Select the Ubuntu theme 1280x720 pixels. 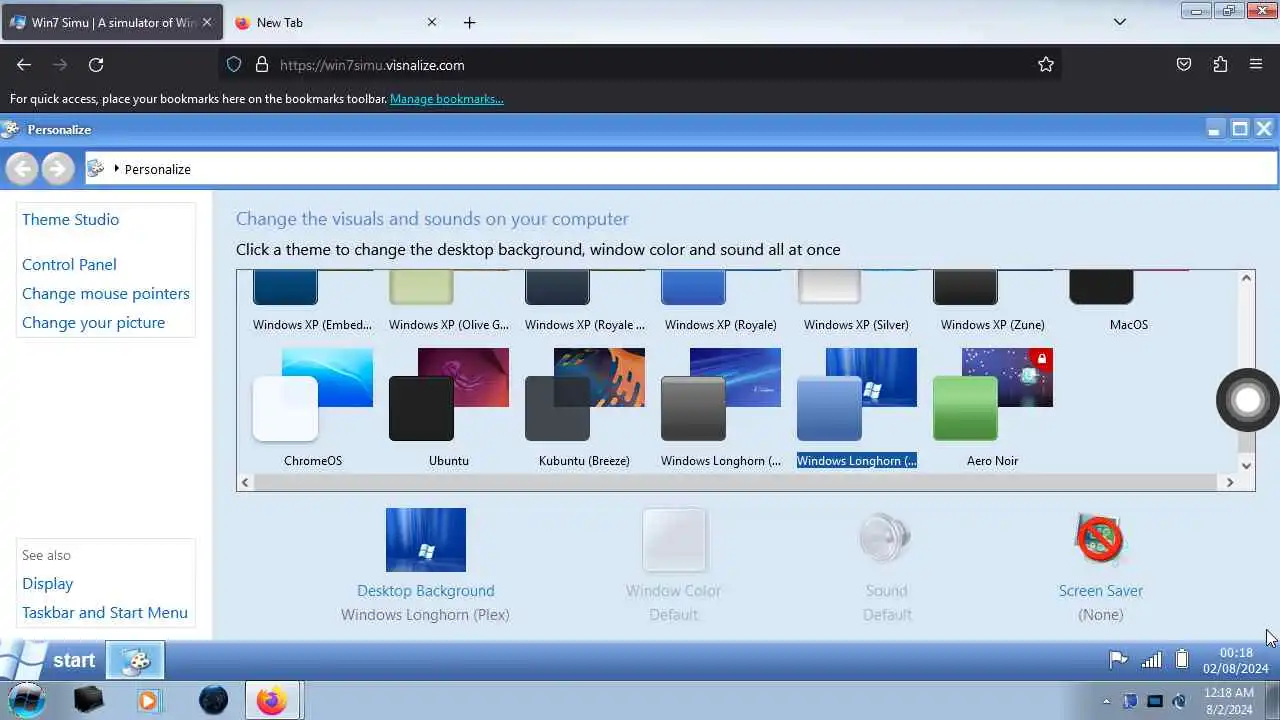point(449,408)
